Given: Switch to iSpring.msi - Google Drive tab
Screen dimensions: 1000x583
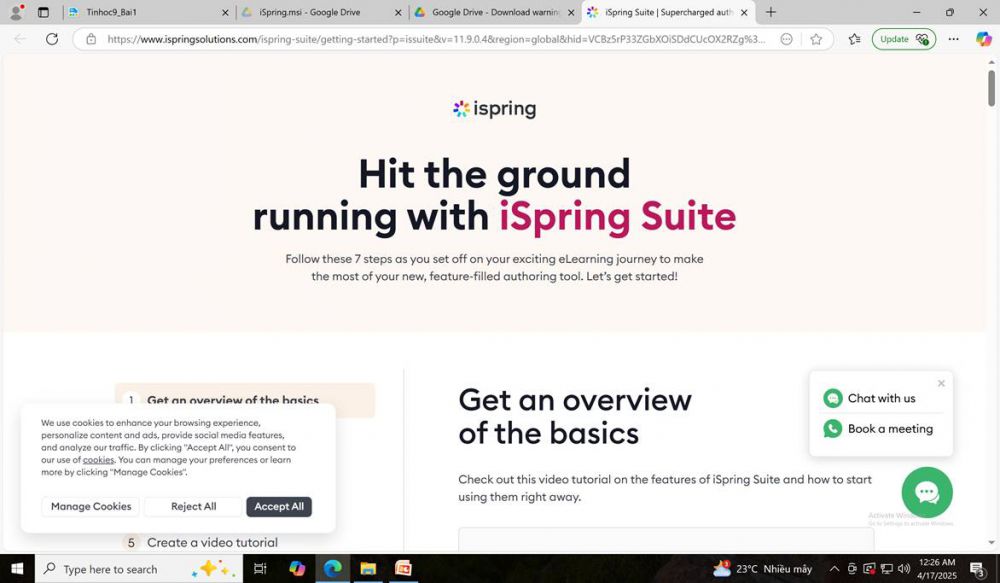Looking at the screenshot, I should pos(321,12).
